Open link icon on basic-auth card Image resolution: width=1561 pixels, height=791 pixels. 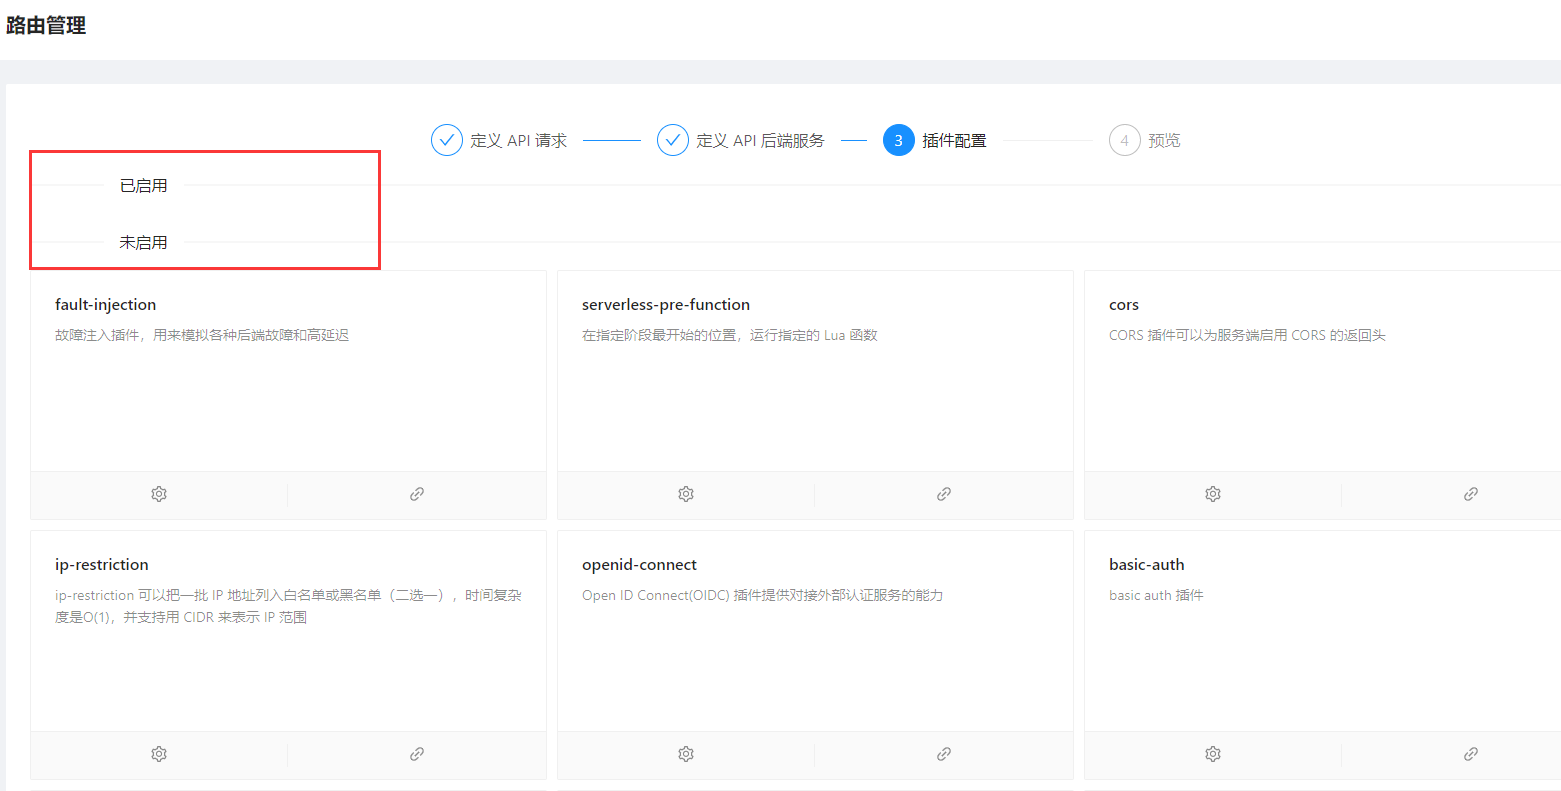[x=1471, y=754]
